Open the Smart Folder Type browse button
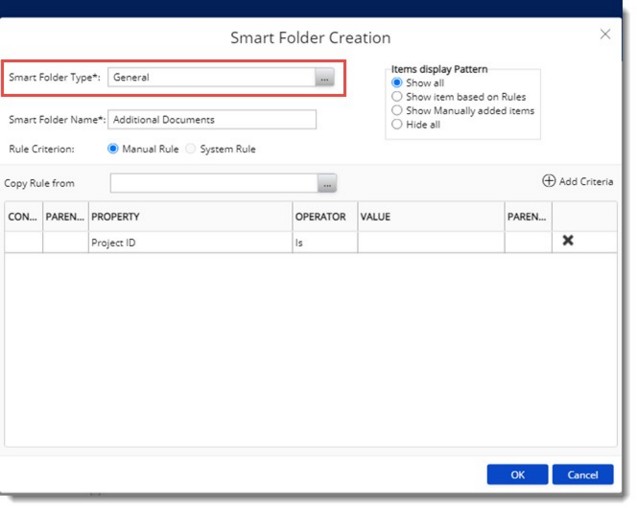 tap(324, 77)
